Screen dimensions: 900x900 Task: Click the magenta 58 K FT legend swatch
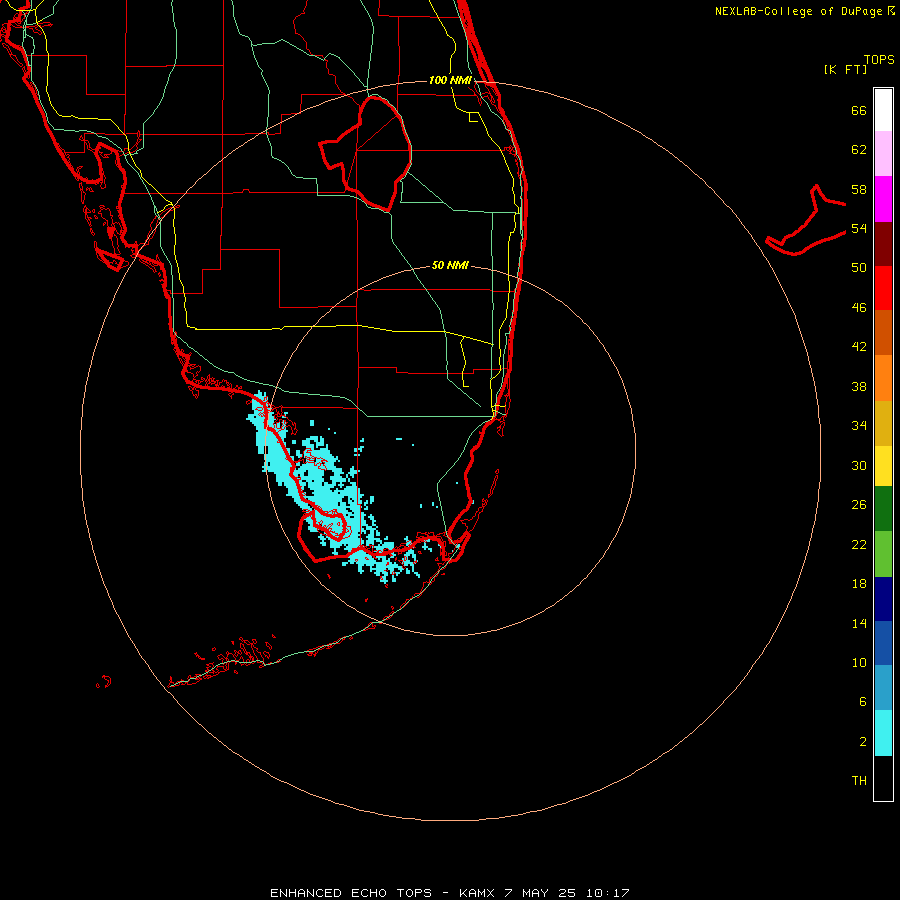883,199
